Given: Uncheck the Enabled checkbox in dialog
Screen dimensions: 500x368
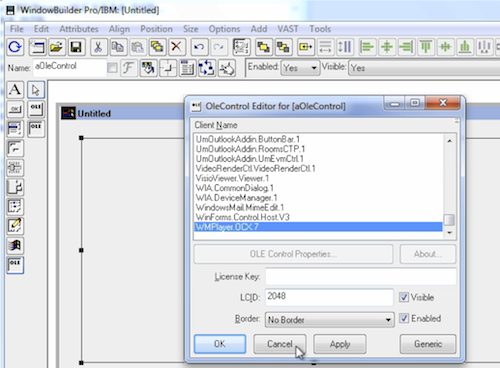Looking at the screenshot, I should tap(404, 318).
